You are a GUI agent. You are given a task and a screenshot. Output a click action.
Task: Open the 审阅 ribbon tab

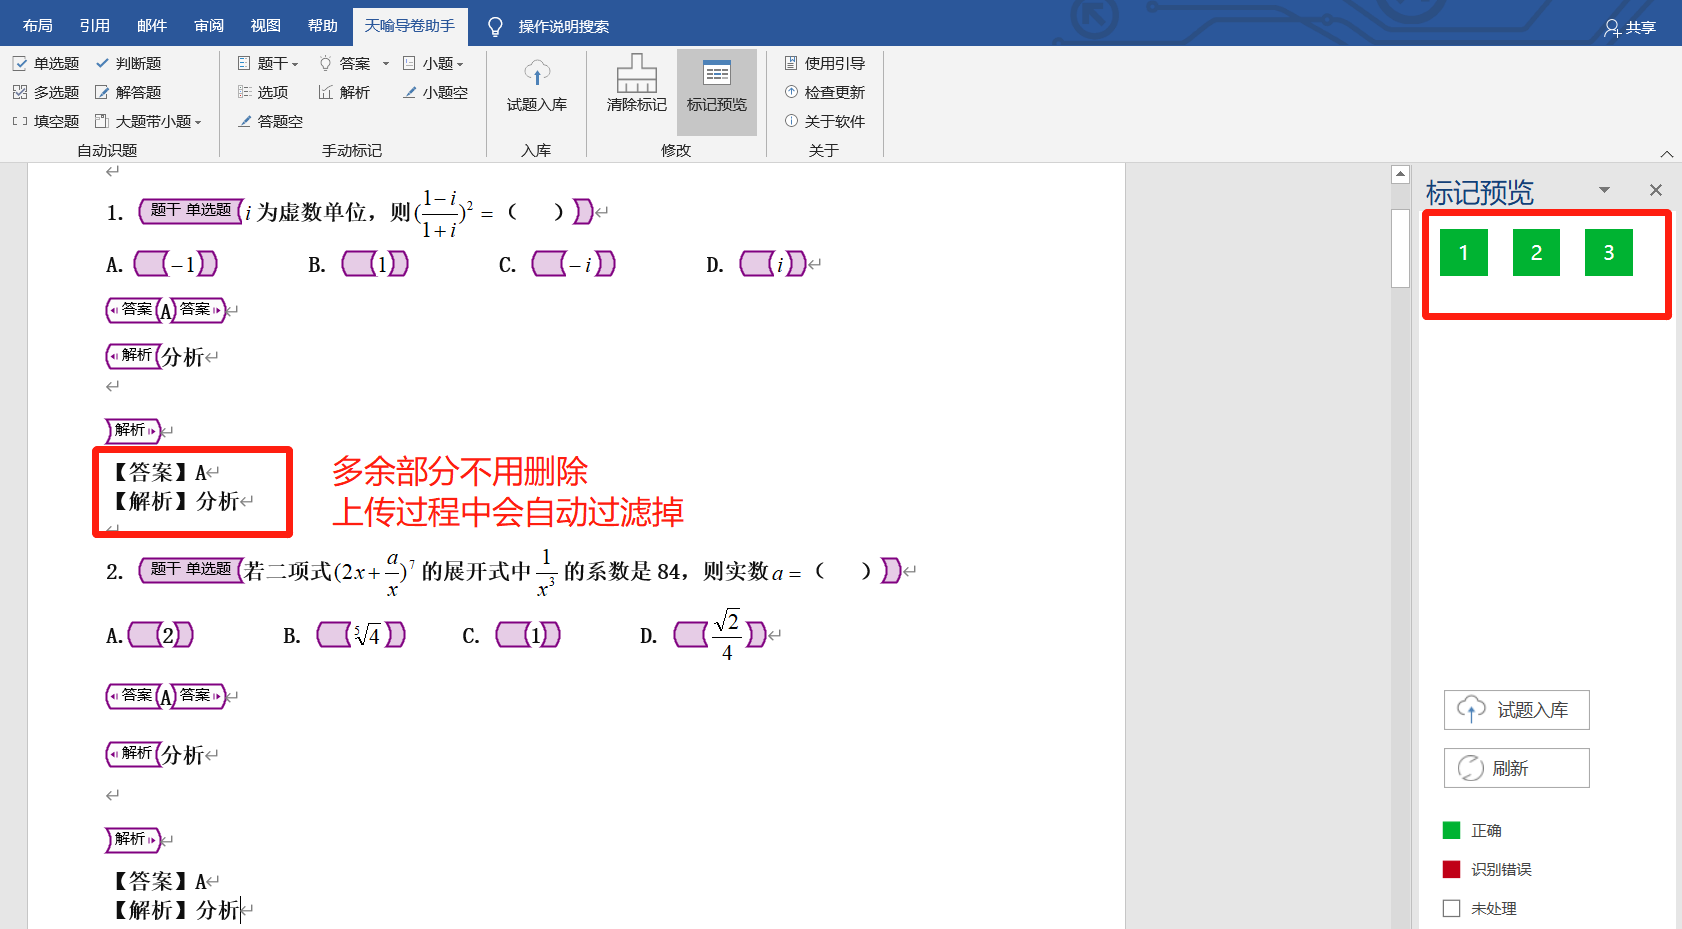pos(209,26)
